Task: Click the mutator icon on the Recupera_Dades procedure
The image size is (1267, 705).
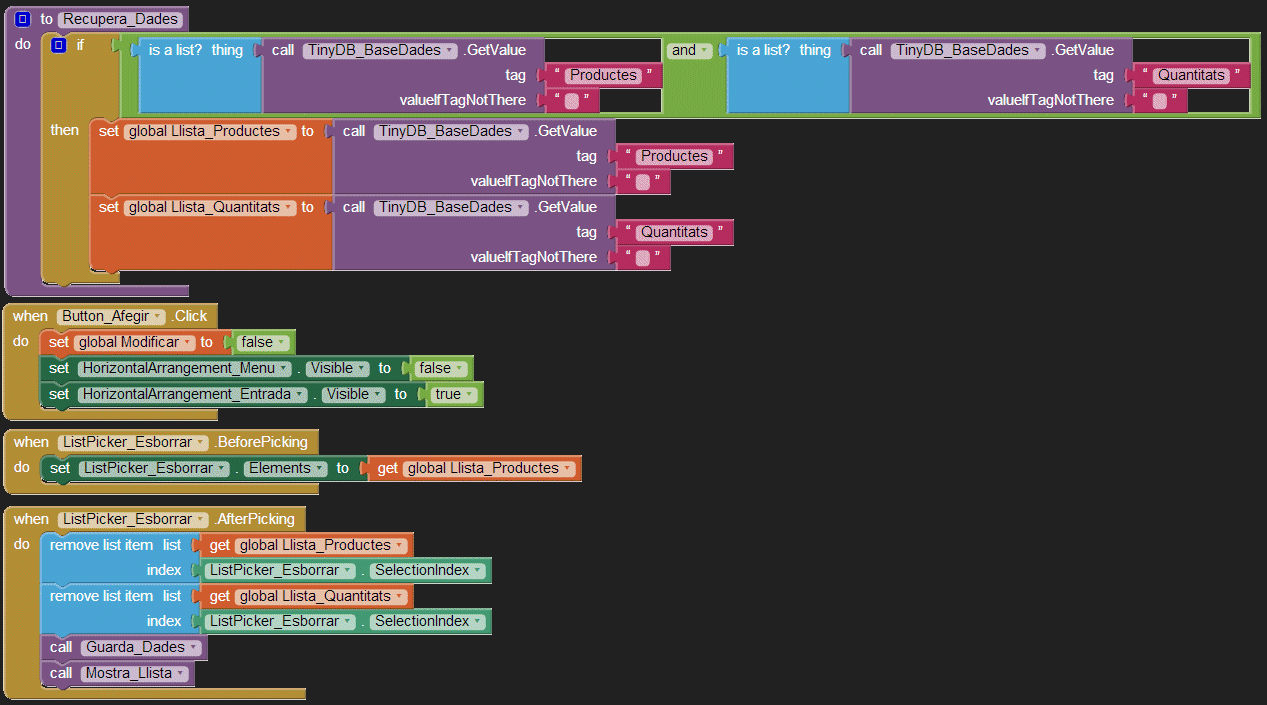Action: [x=23, y=19]
